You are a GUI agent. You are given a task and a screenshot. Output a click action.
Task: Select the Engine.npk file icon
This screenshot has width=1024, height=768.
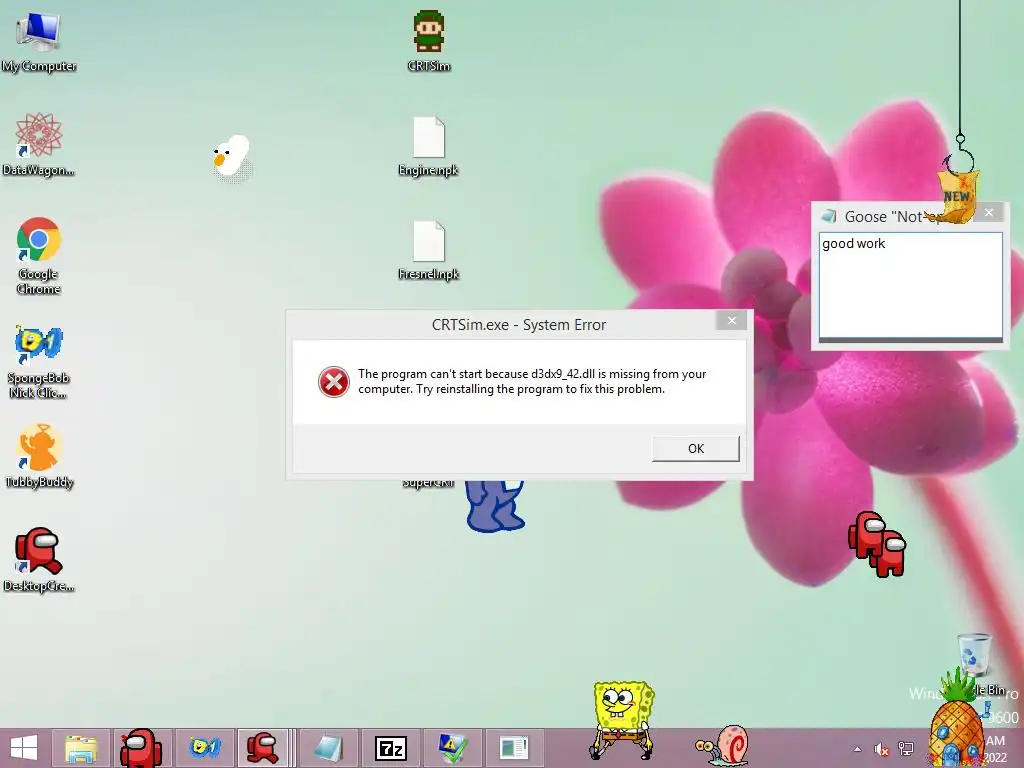428,146
